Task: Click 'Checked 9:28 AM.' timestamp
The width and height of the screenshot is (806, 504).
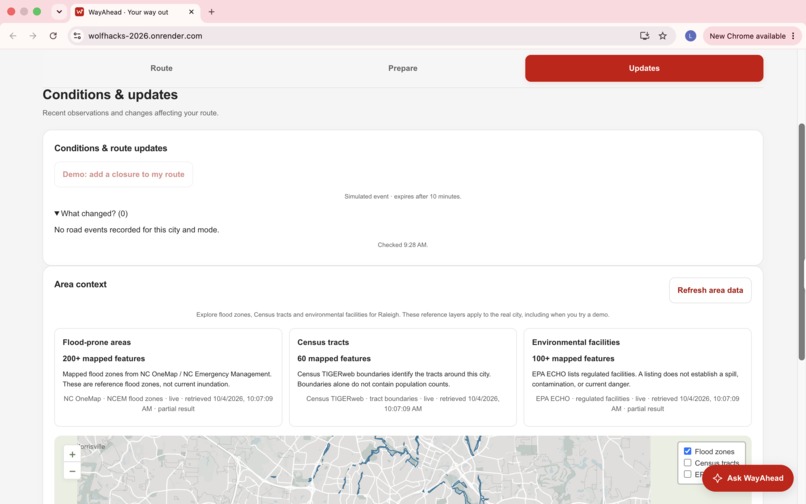Action: coord(402,245)
